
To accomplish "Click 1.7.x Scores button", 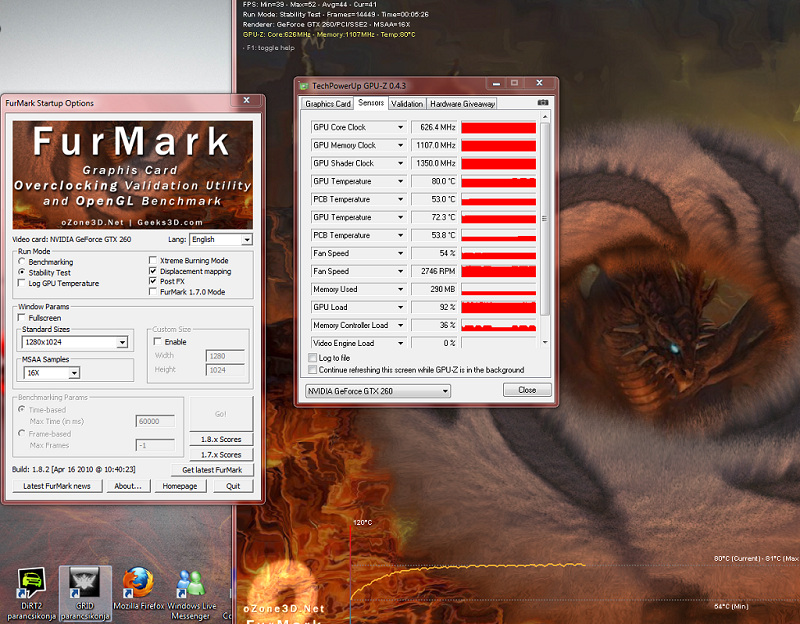I will pos(221,454).
